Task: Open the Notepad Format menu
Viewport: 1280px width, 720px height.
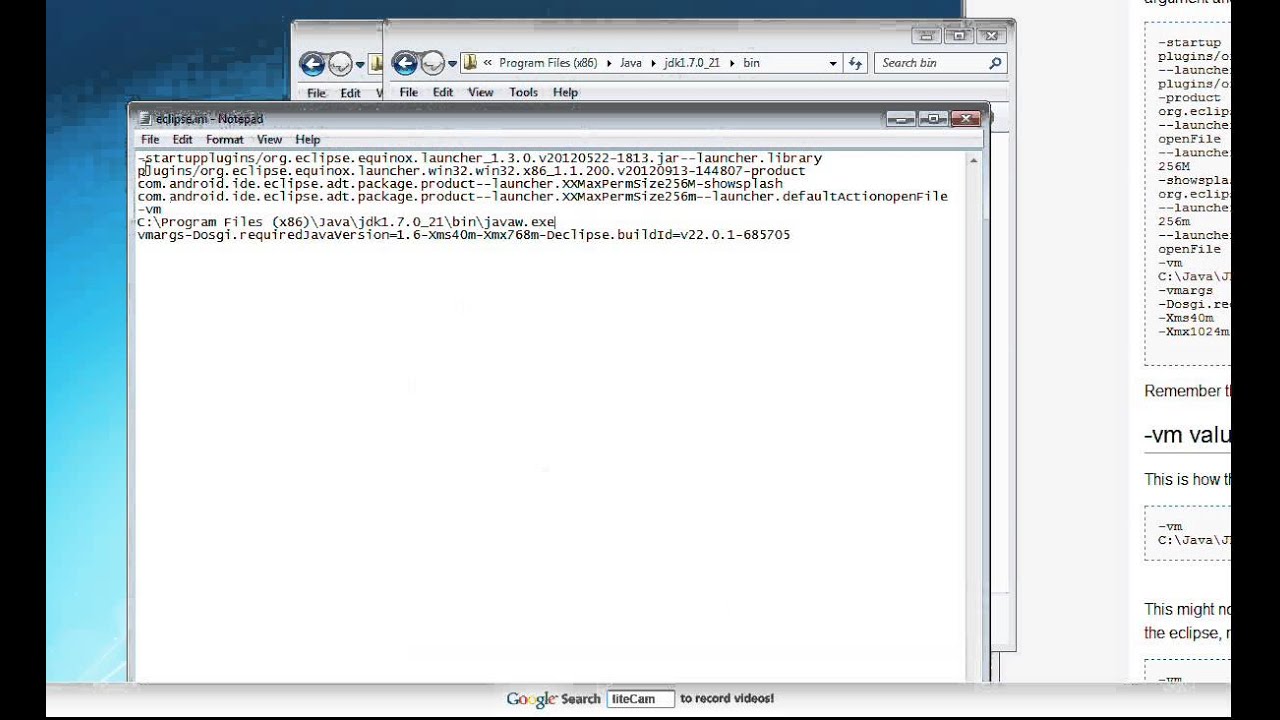Action: coord(225,140)
